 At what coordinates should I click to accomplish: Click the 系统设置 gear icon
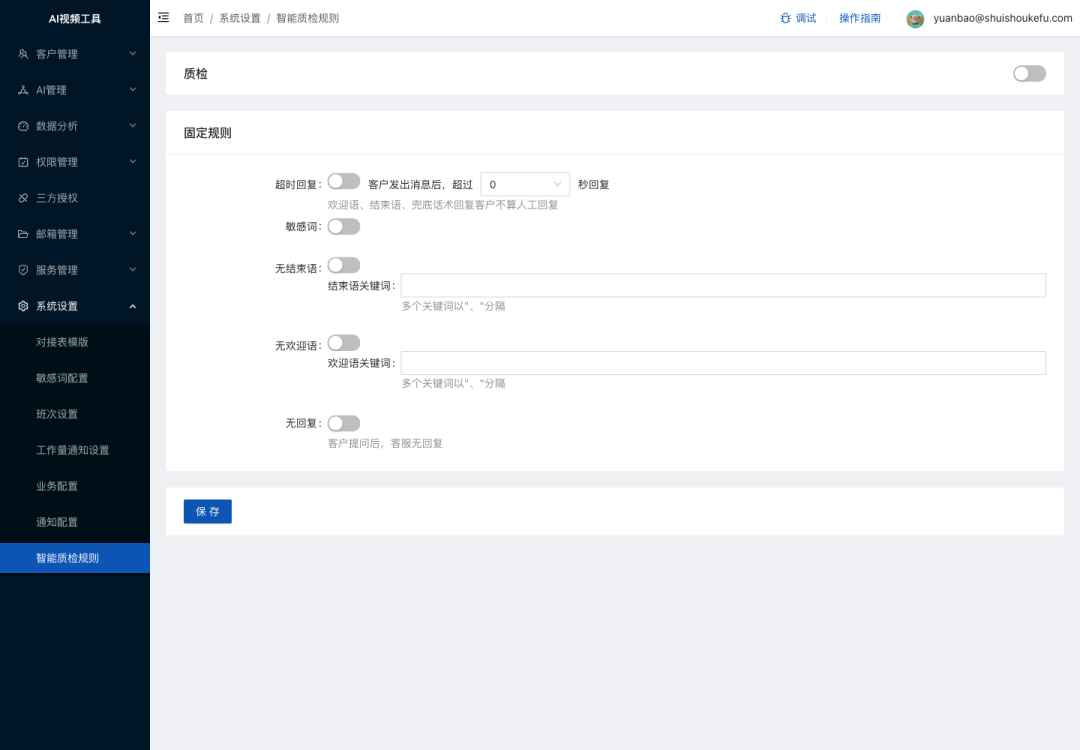point(23,306)
